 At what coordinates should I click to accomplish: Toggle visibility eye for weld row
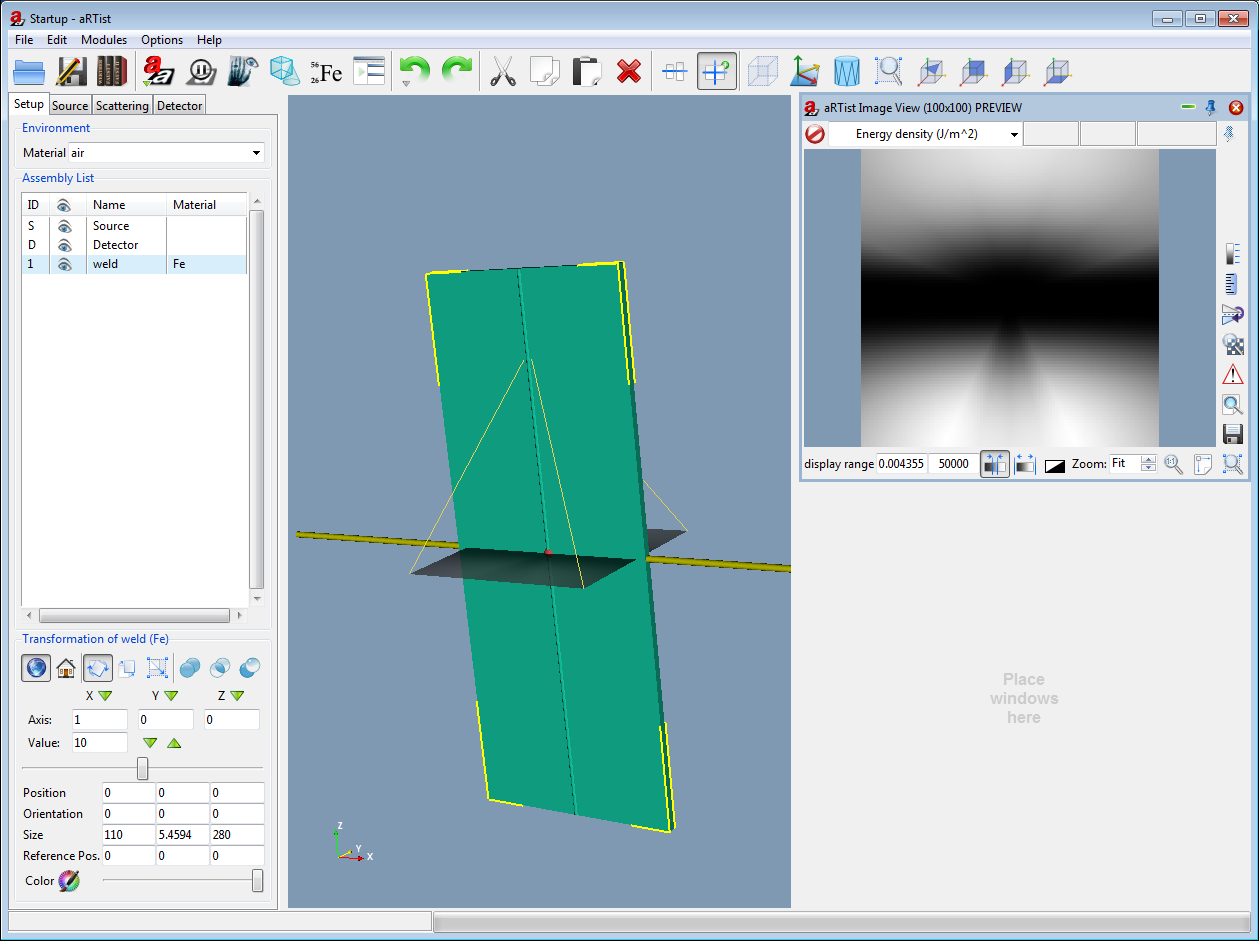66,264
